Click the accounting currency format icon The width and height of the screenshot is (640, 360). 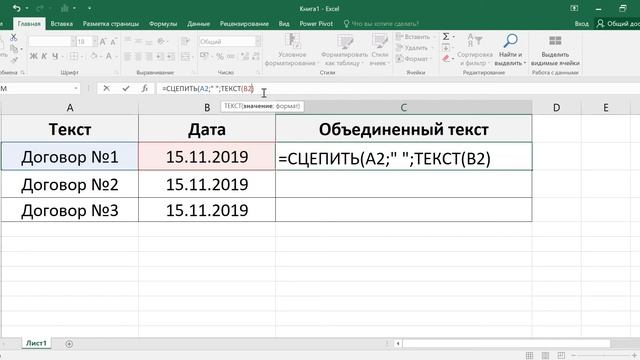[x=204, y=56]
